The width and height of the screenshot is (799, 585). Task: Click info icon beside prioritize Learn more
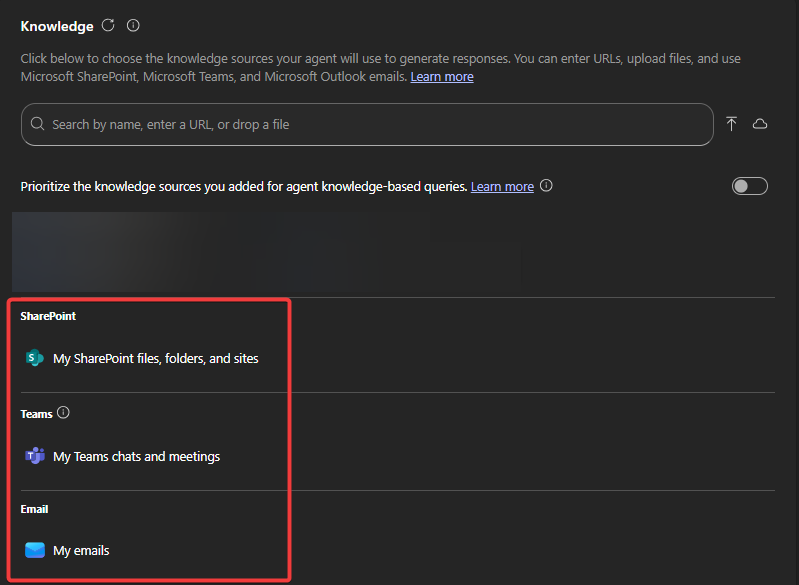(546, 185)
